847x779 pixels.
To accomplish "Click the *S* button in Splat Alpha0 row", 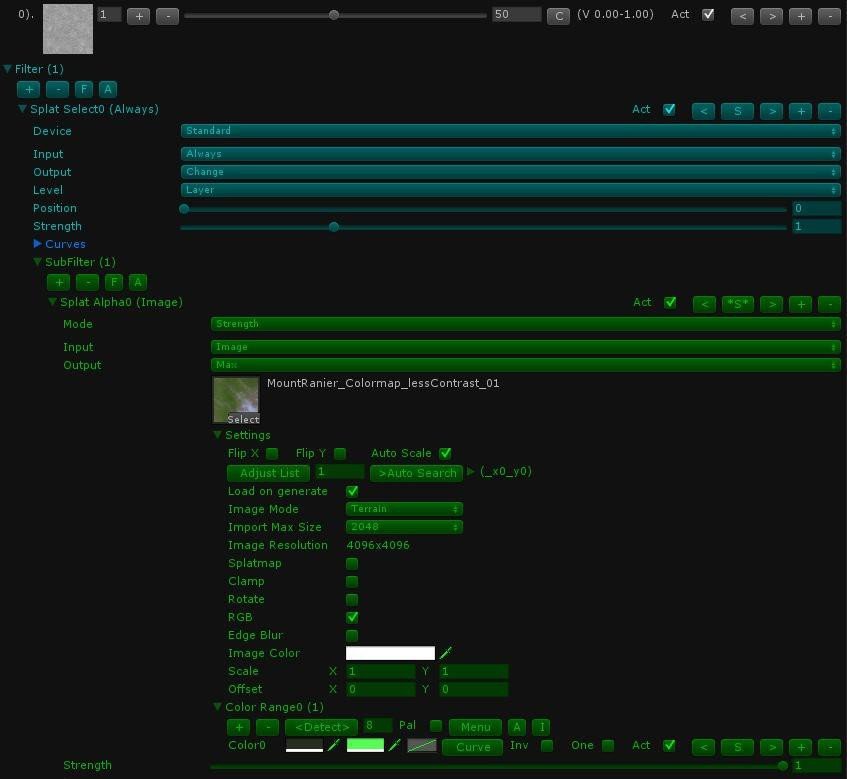I will coord(738,304).
